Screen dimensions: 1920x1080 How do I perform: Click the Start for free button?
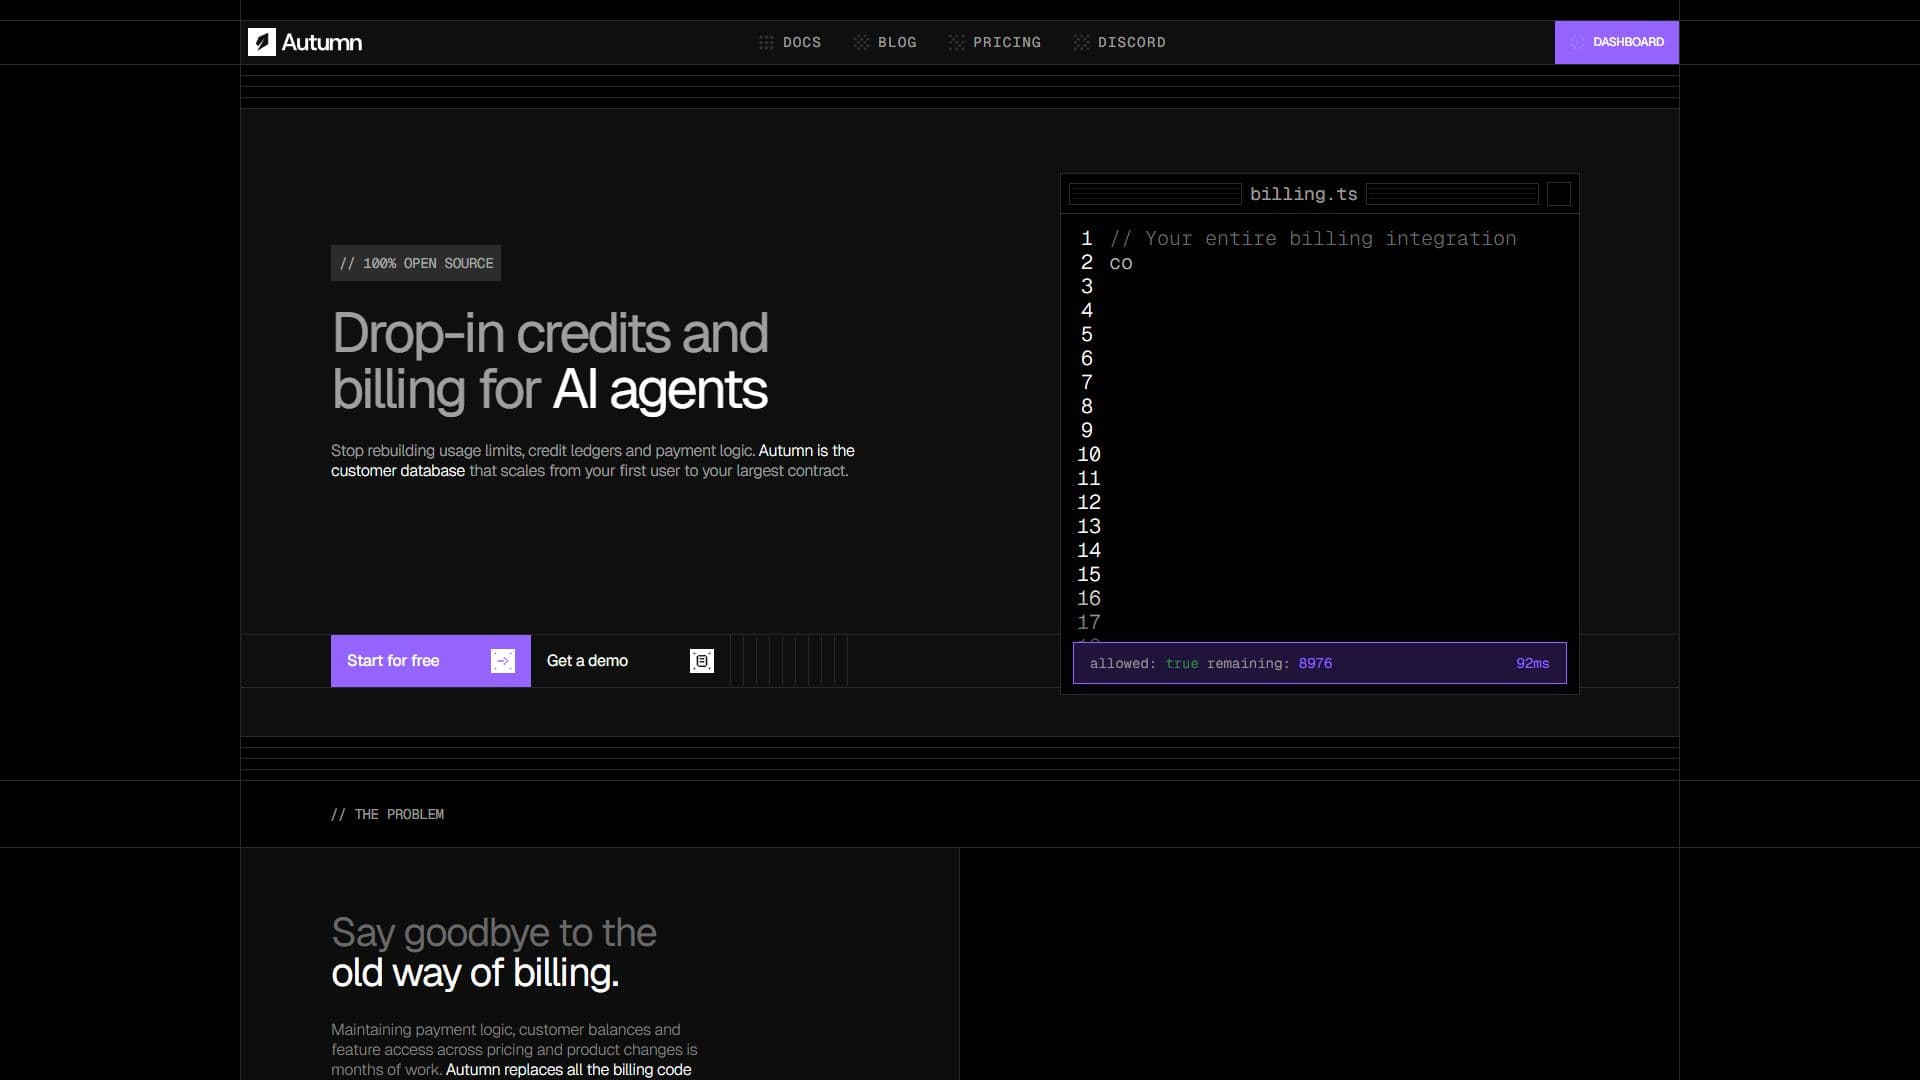pos(430,661)
